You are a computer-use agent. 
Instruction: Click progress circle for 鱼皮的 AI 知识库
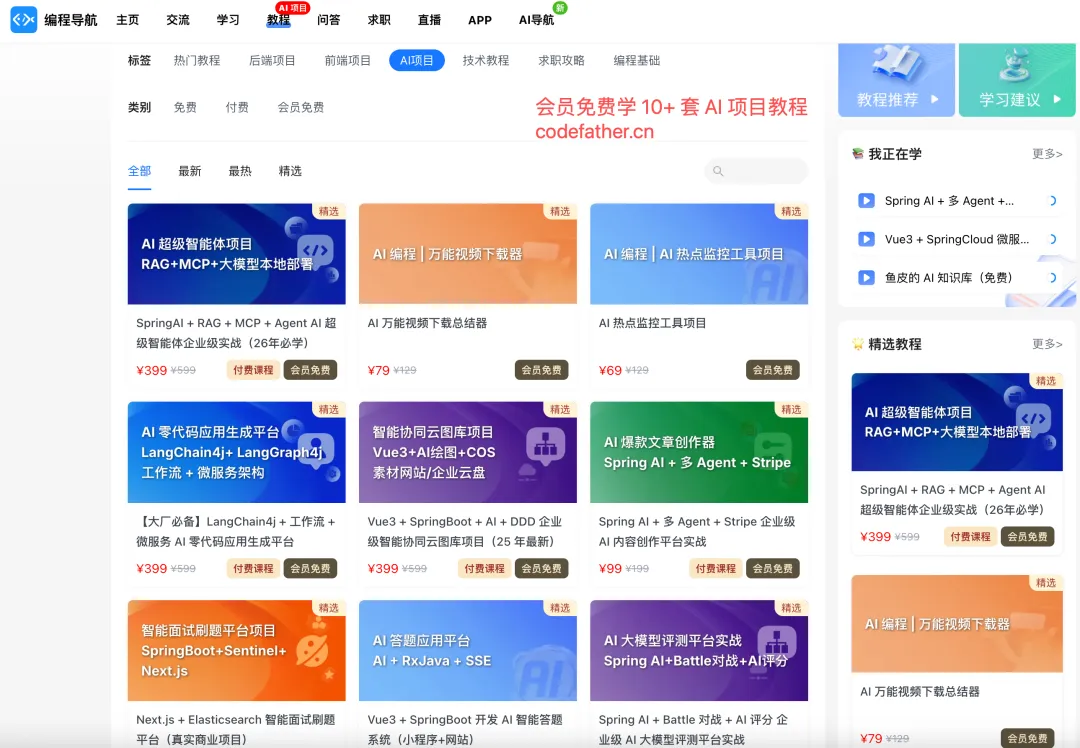[x=1052, y=278]
